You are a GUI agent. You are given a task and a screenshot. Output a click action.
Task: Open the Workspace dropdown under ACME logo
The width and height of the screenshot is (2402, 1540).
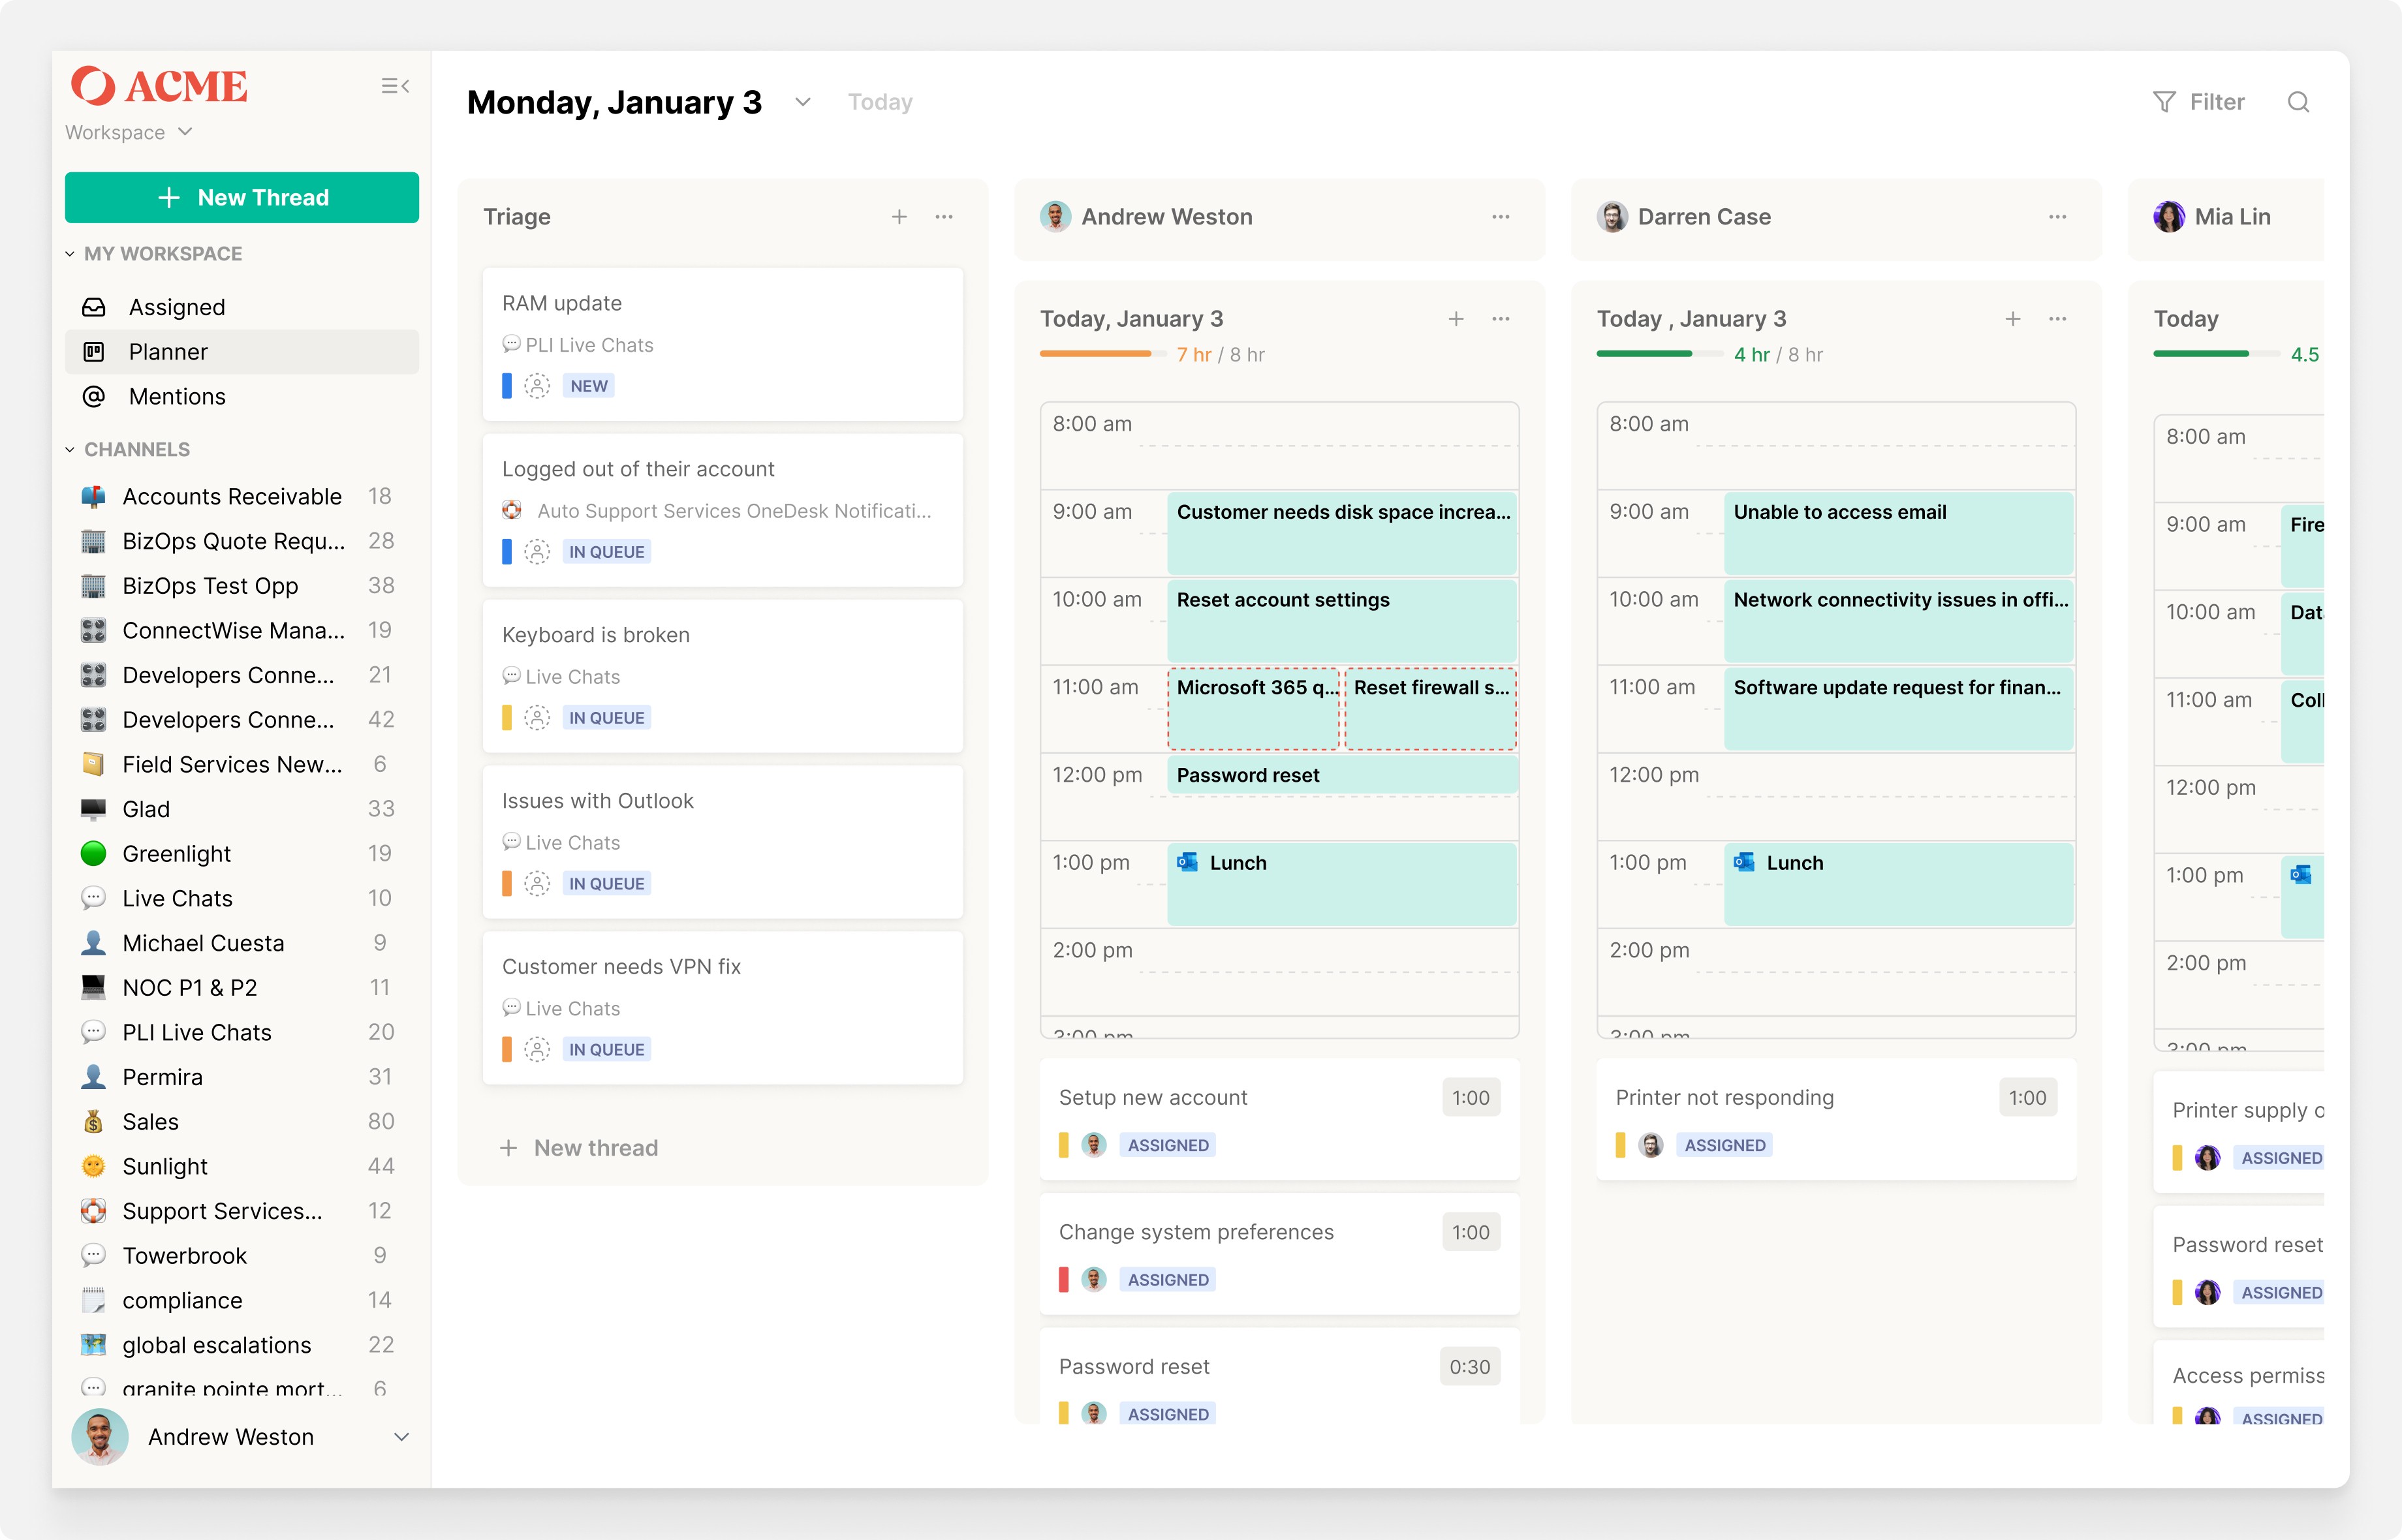[x=128, y=132]
